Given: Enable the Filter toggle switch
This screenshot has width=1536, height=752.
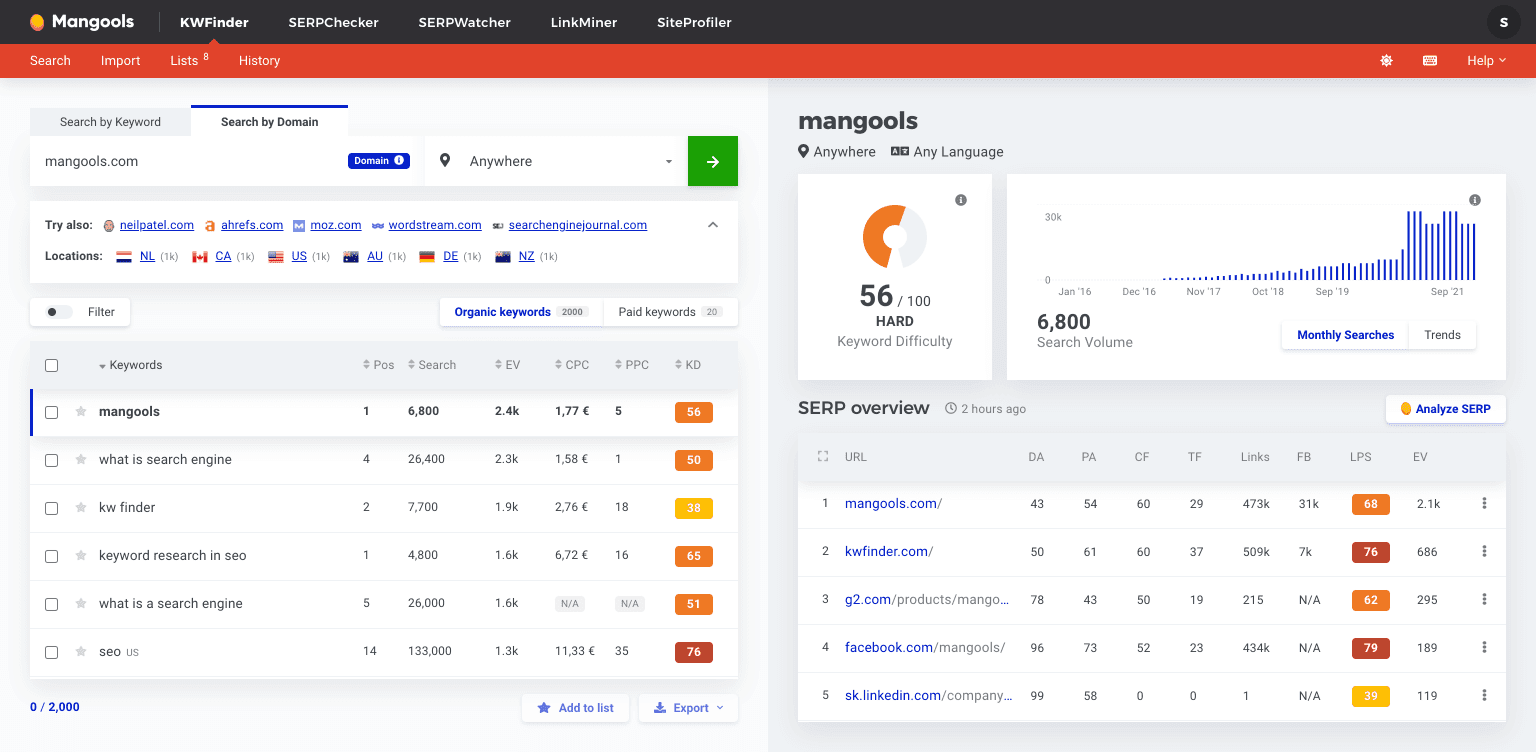Looking at the screenshot, I should (x=57, y=312).
